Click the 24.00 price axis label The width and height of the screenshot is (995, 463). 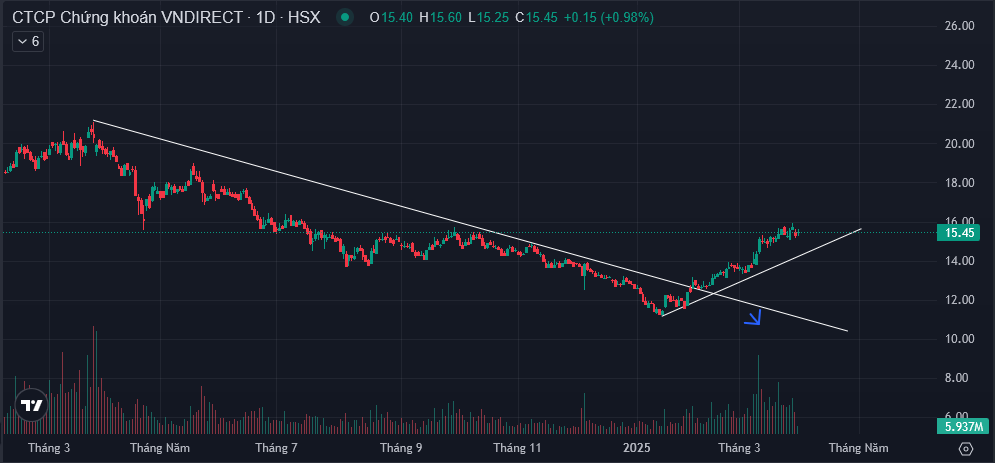click(x=959, y=65)
